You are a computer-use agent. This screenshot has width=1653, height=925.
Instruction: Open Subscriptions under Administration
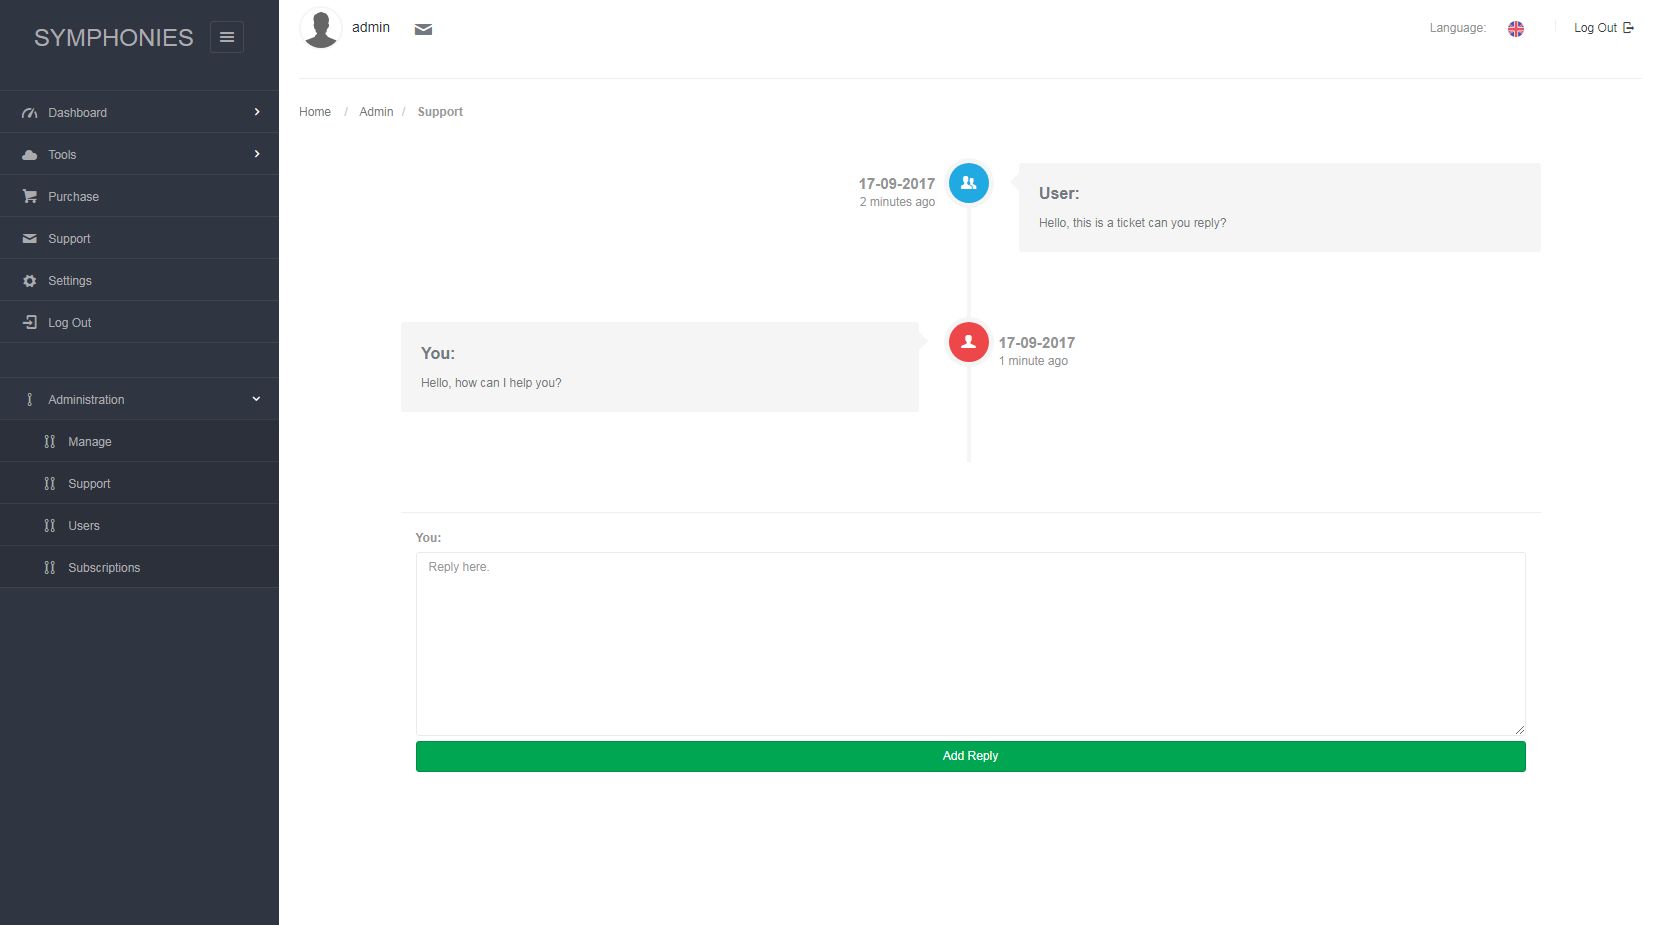coord(139,568)
